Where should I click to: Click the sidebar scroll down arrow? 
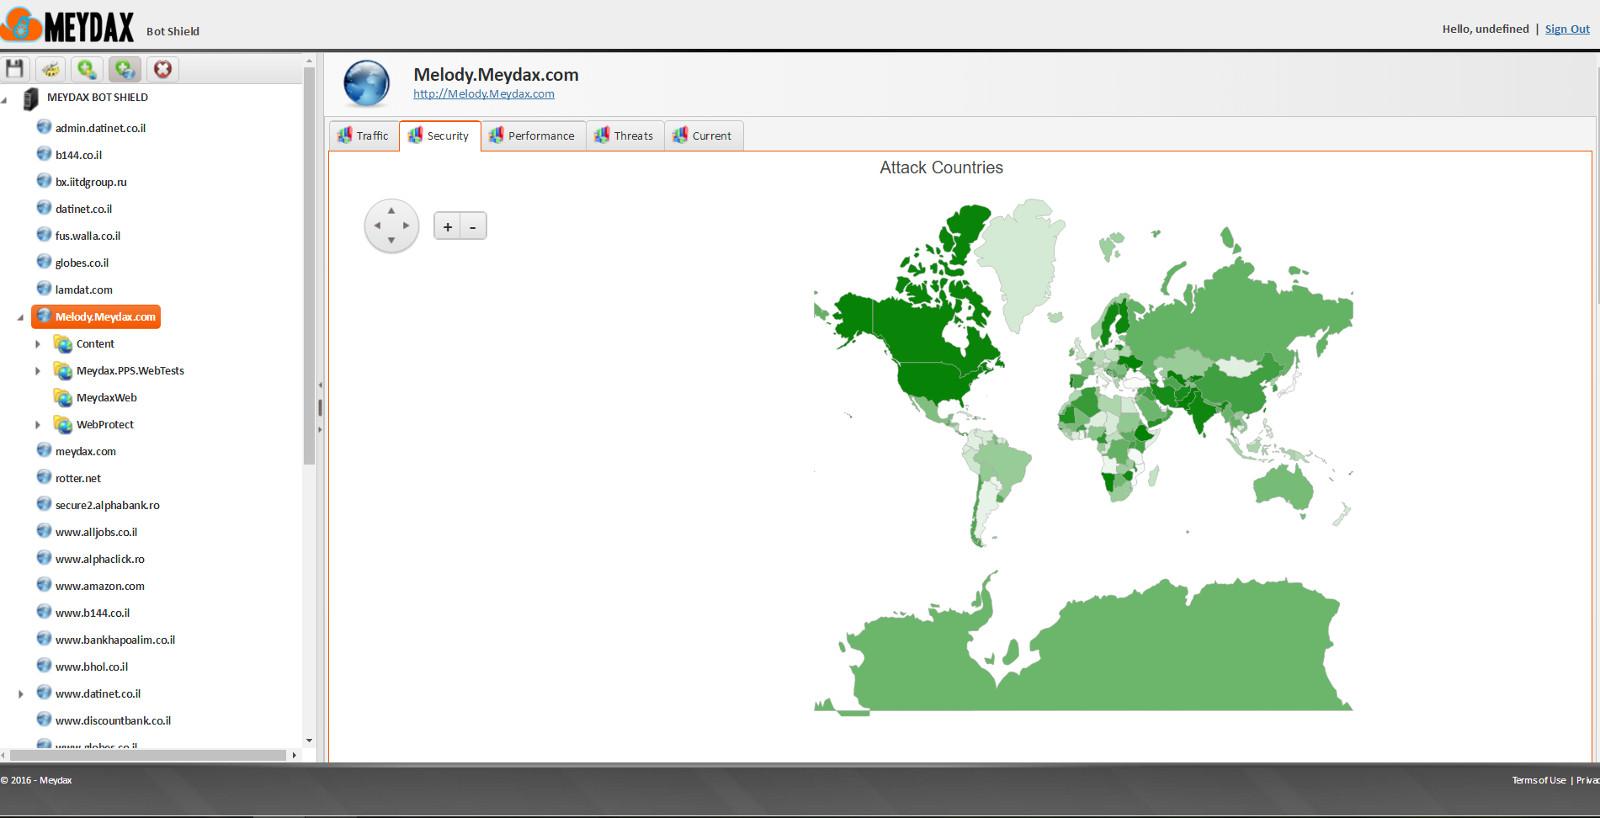pos(309,741)
